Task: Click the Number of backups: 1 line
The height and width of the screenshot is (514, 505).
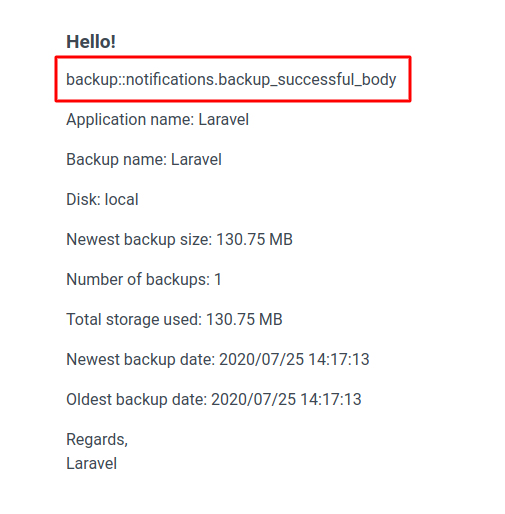Action: (x=144, y=279)
